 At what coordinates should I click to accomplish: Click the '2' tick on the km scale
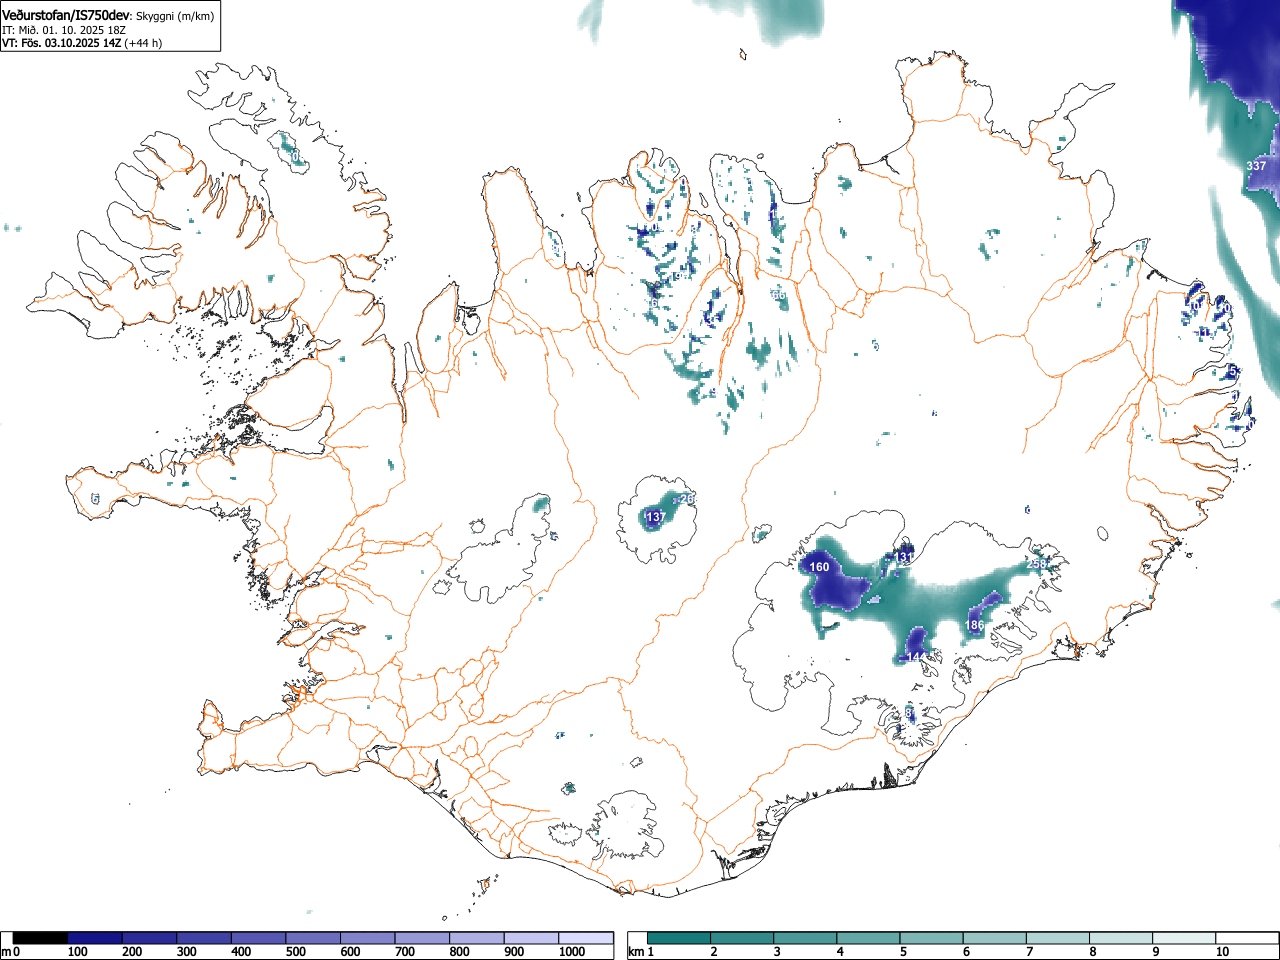pyautogui.click(x=713, y=952)
